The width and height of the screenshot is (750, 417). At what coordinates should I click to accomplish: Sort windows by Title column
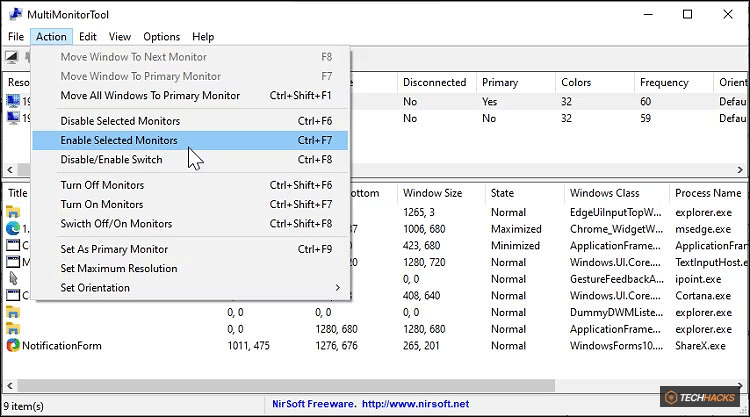coord(18,193)
